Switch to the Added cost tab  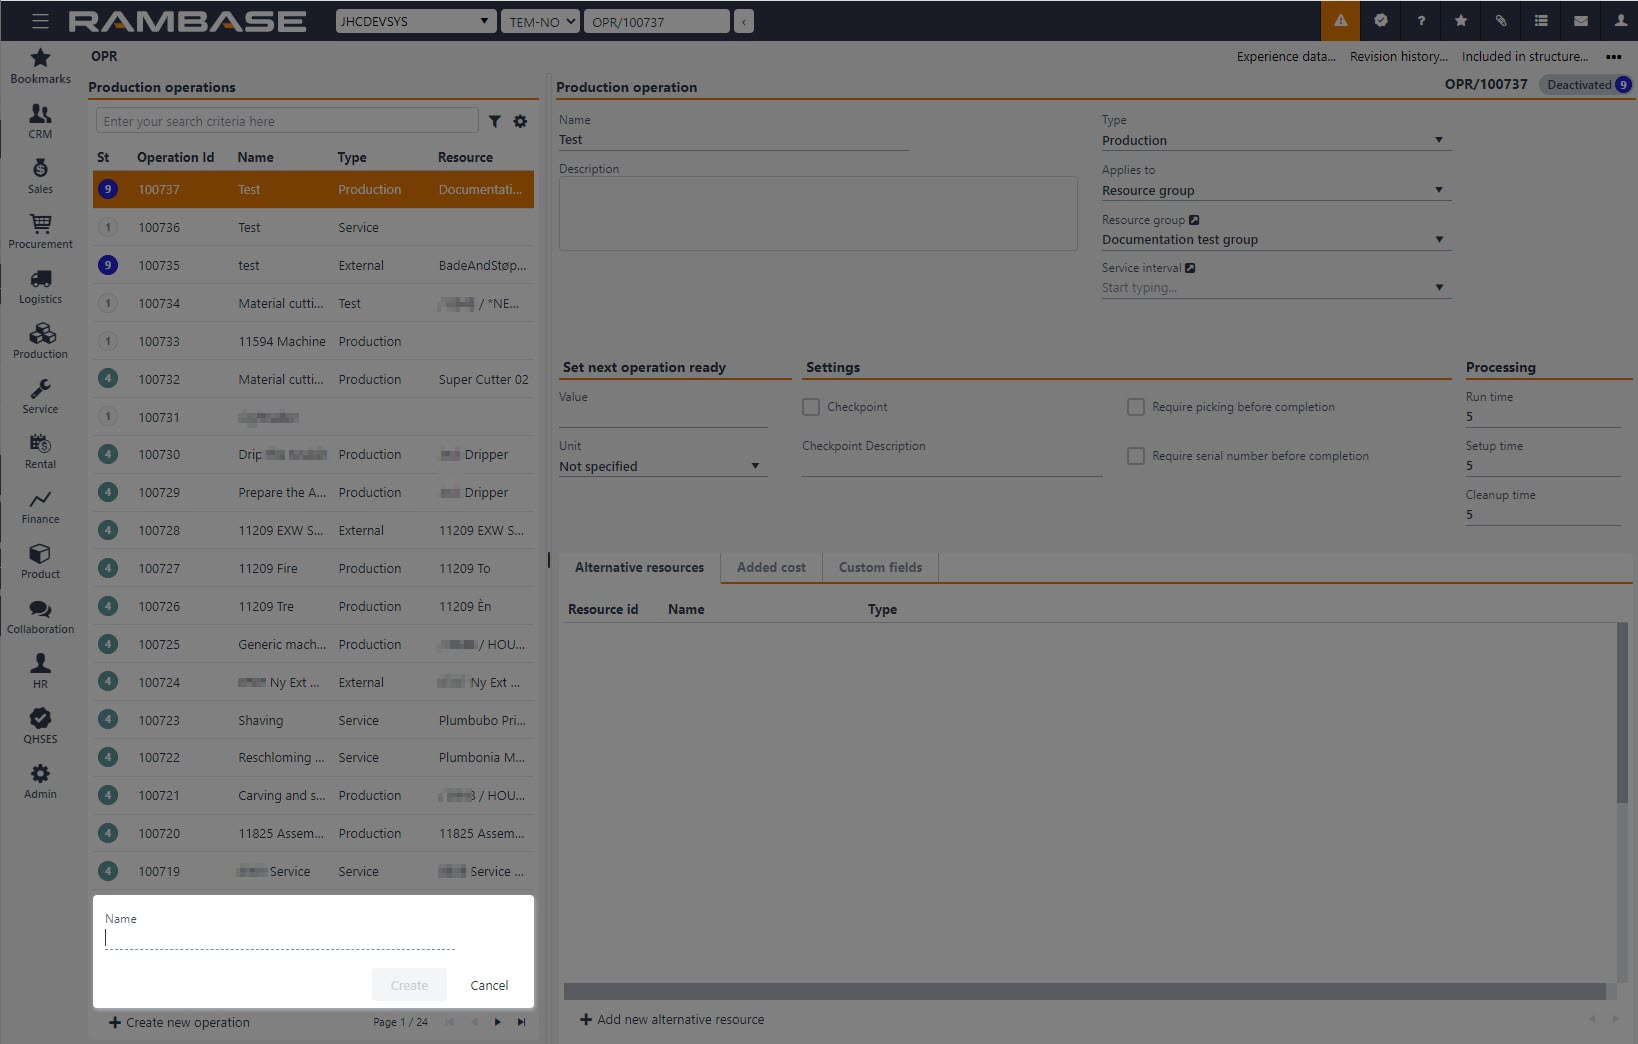point(771,567)
